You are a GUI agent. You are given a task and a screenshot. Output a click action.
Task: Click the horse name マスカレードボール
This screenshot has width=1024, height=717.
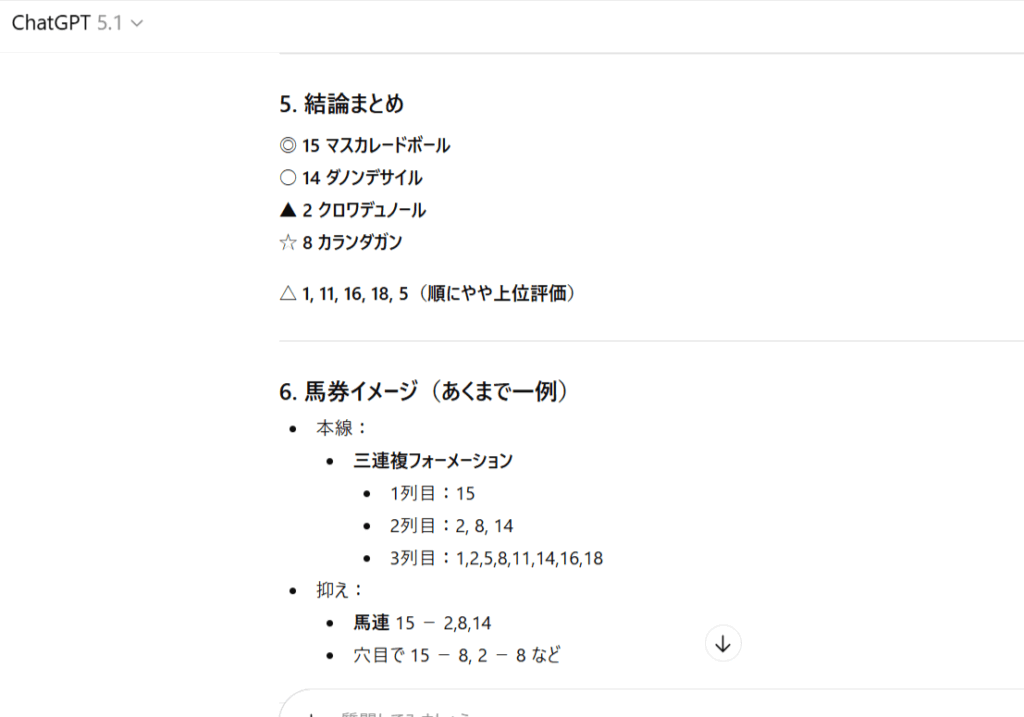pos(387,146)
